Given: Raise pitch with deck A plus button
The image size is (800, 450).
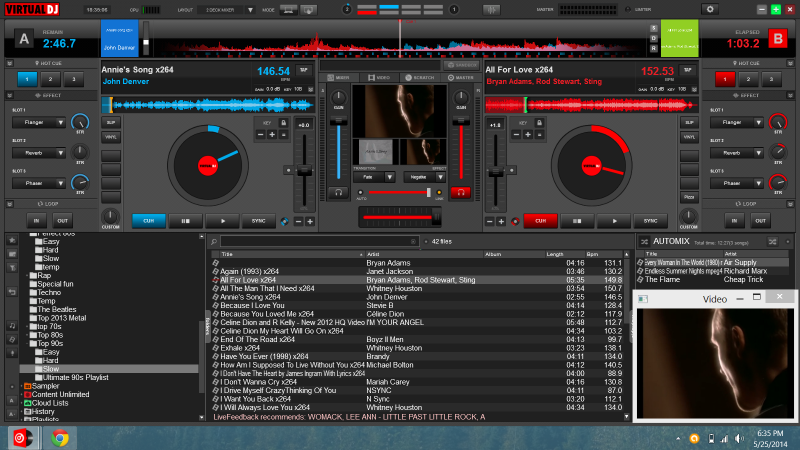Looking at the screenshot, I should point(310,221).
